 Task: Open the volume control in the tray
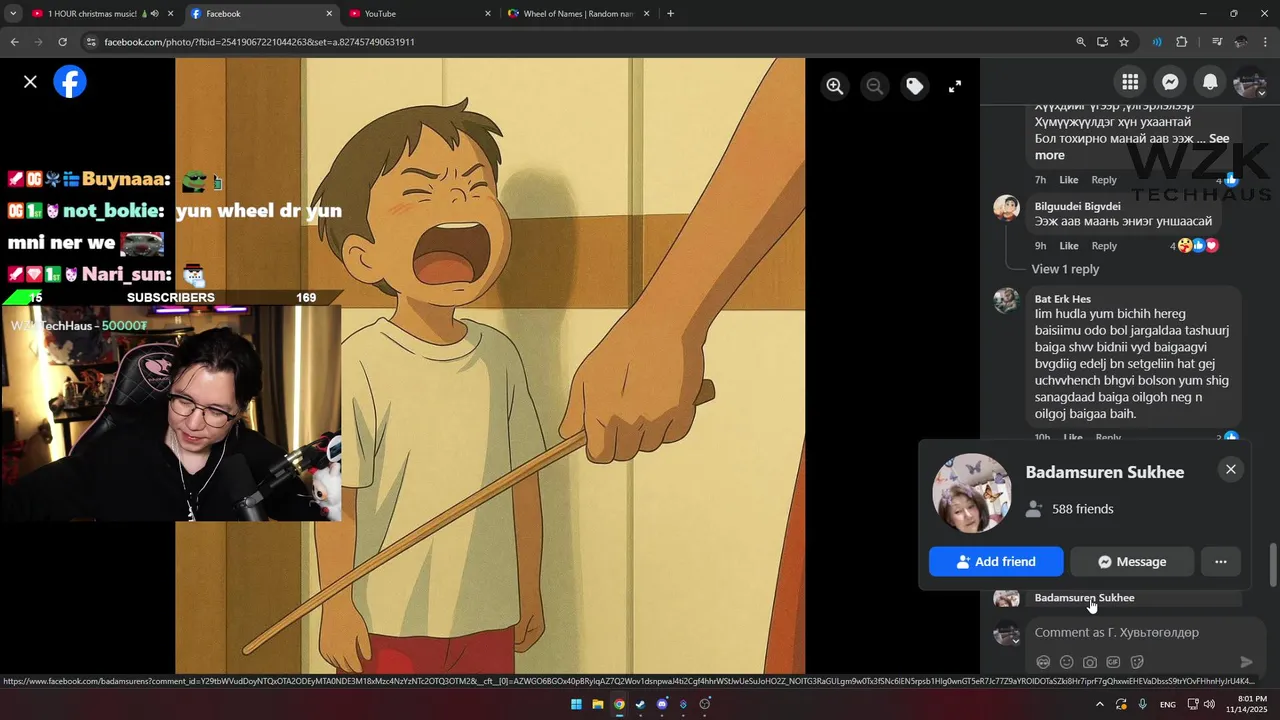pyautogui.click(x=1209, y=704)
